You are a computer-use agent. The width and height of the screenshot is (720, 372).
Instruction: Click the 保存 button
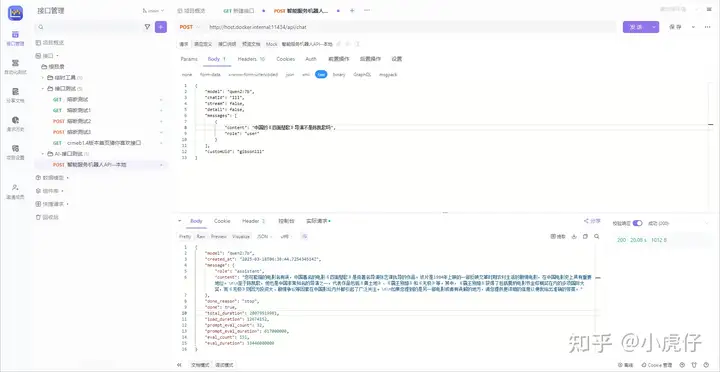pos(675,27)
